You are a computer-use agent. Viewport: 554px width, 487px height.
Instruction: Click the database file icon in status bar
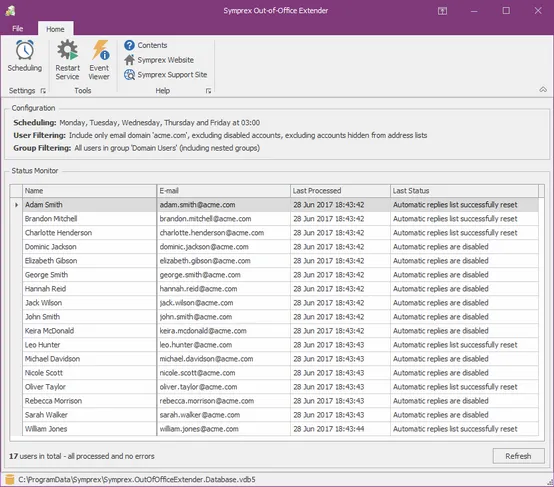[10, 480]
